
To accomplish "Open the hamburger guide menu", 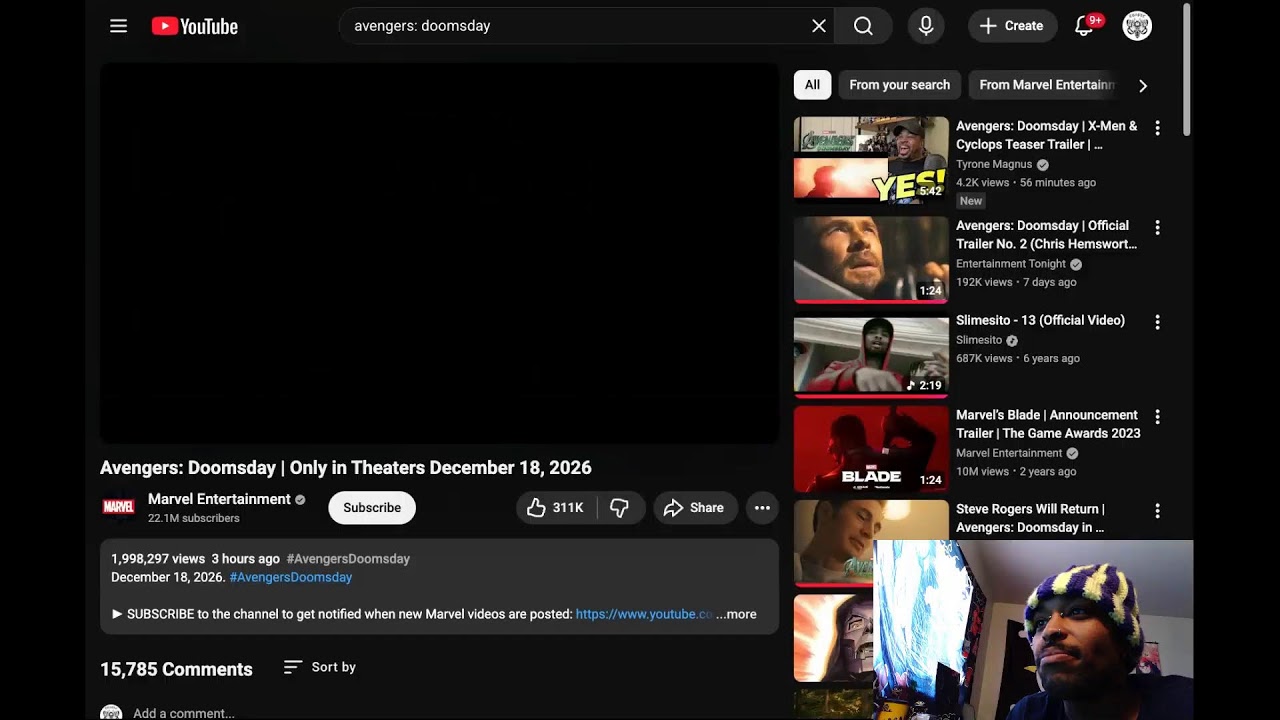I will click(118, 26).
